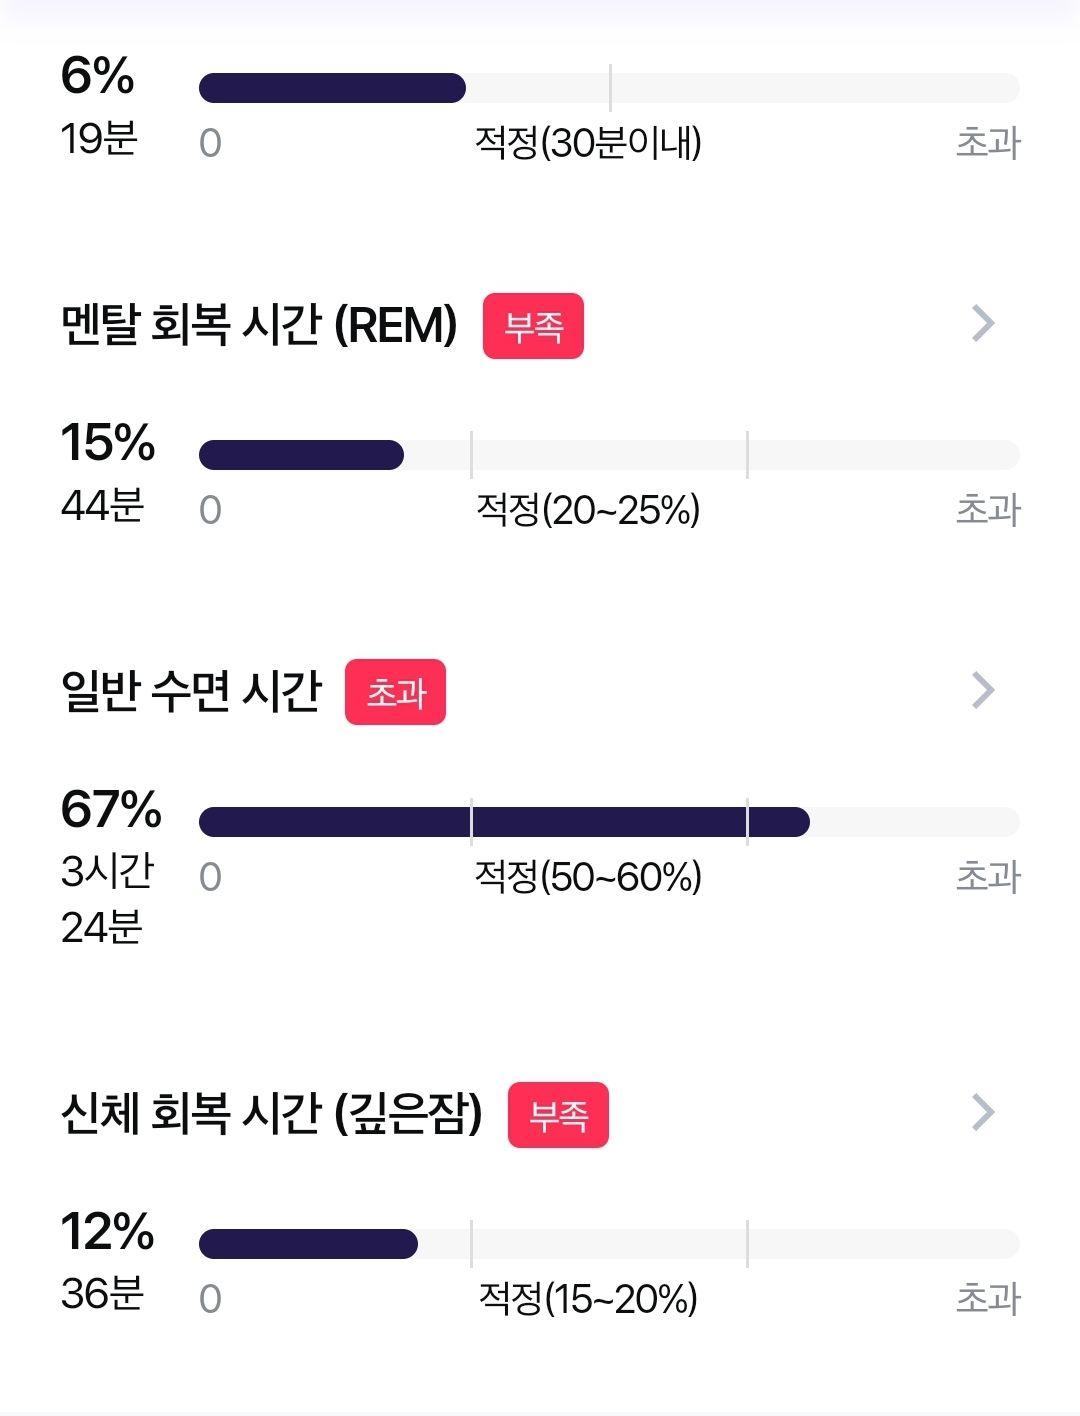Open the 멘탈 회복 시간 (REM) details chevron

[x=984, y=323]
